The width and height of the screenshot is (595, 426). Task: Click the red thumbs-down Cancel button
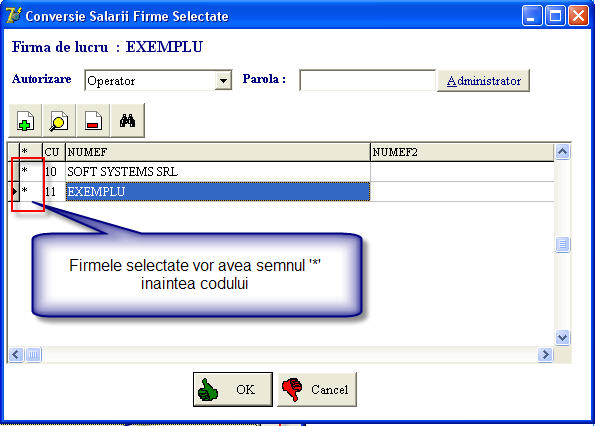coord(317,389)
